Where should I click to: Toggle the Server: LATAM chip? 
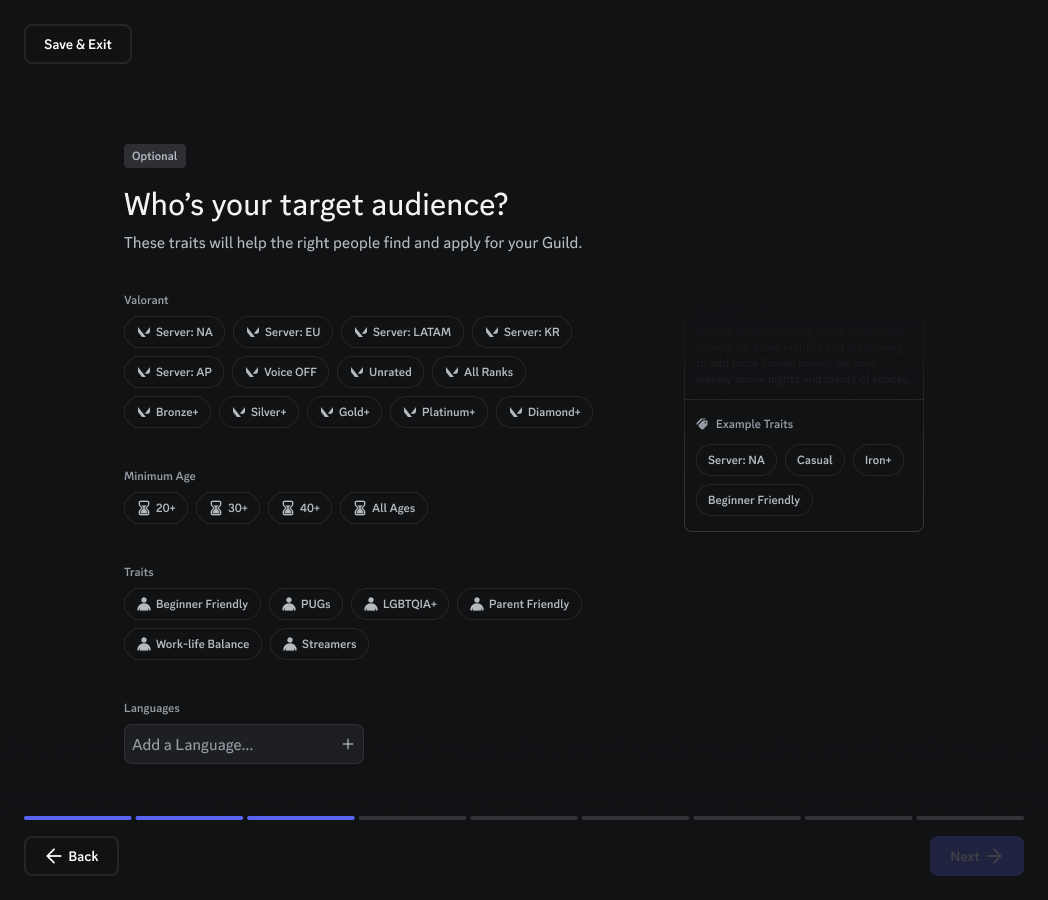coord(401,332)
